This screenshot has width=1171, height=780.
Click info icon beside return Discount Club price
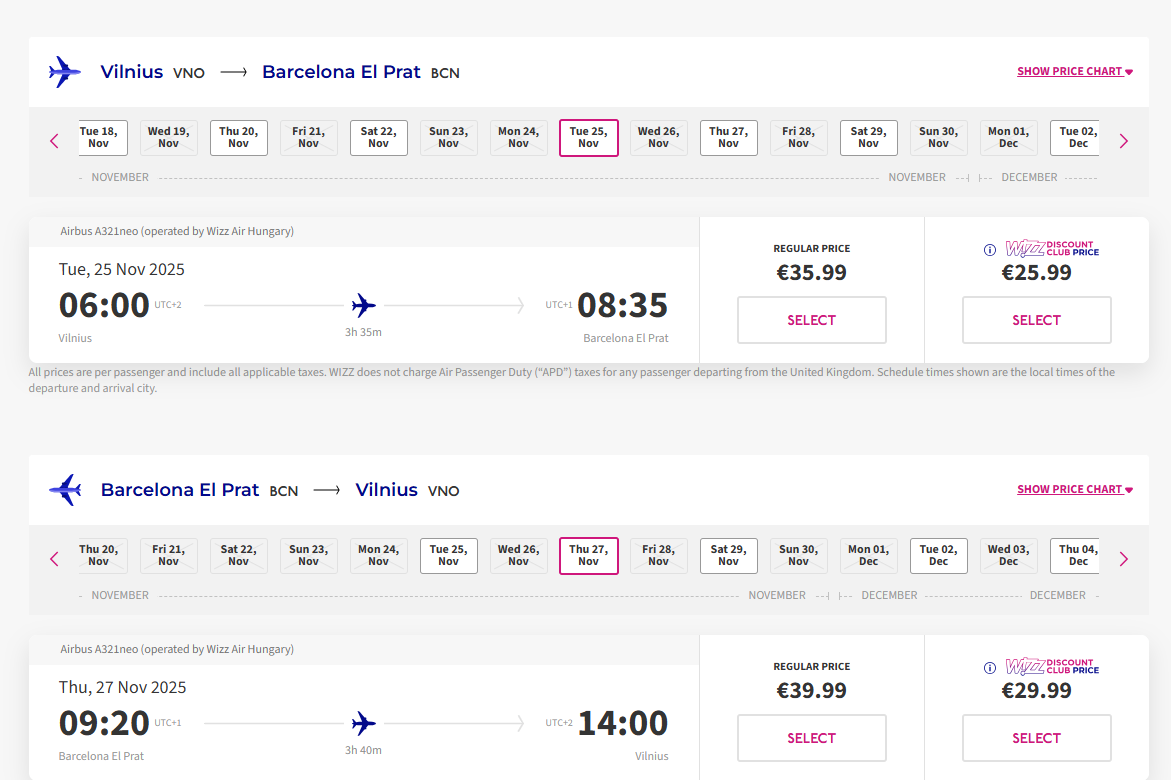pos(990,668)
